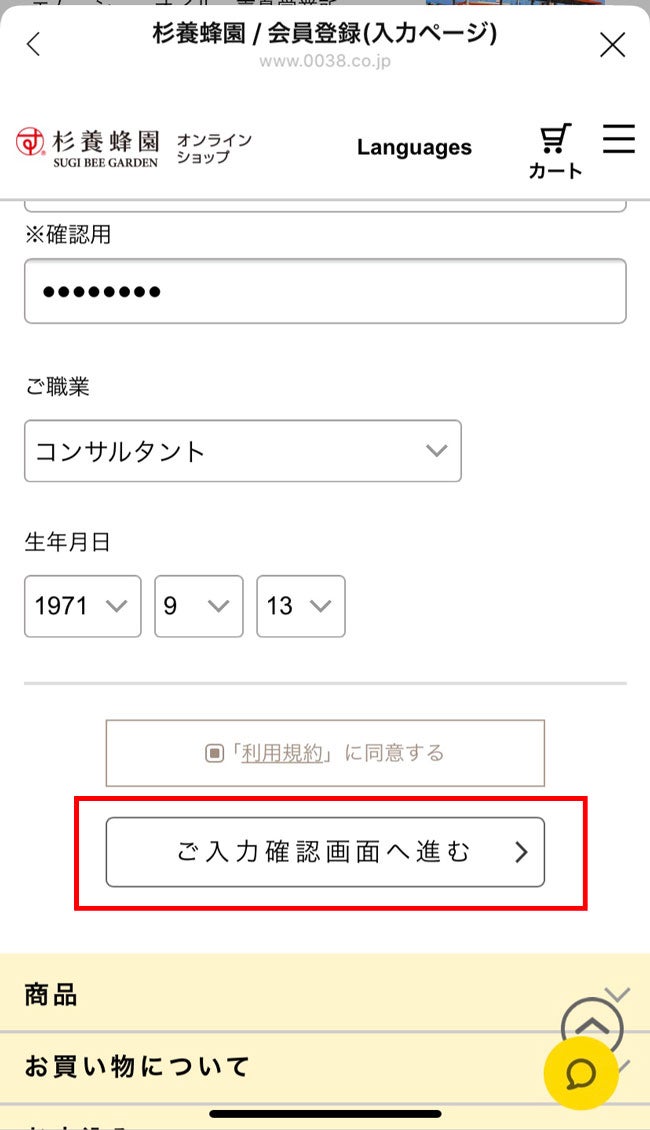Open the occupation dropdown showing コンサルタント
The image size is (650, 1130).
243,451
